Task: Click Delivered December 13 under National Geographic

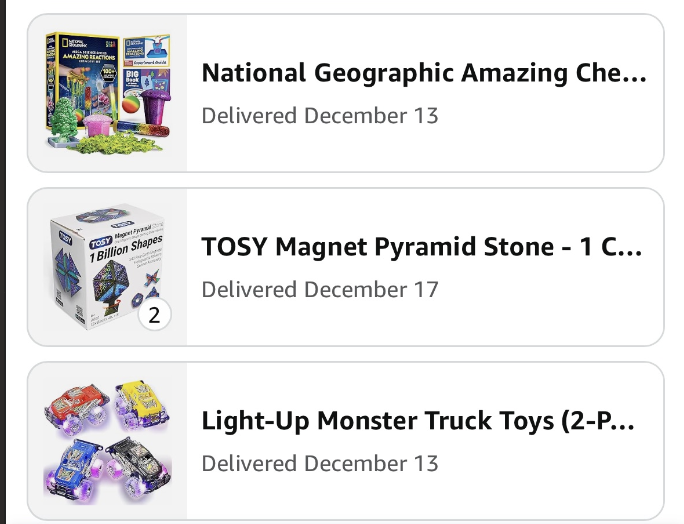Action: click(x=320, y=115)
